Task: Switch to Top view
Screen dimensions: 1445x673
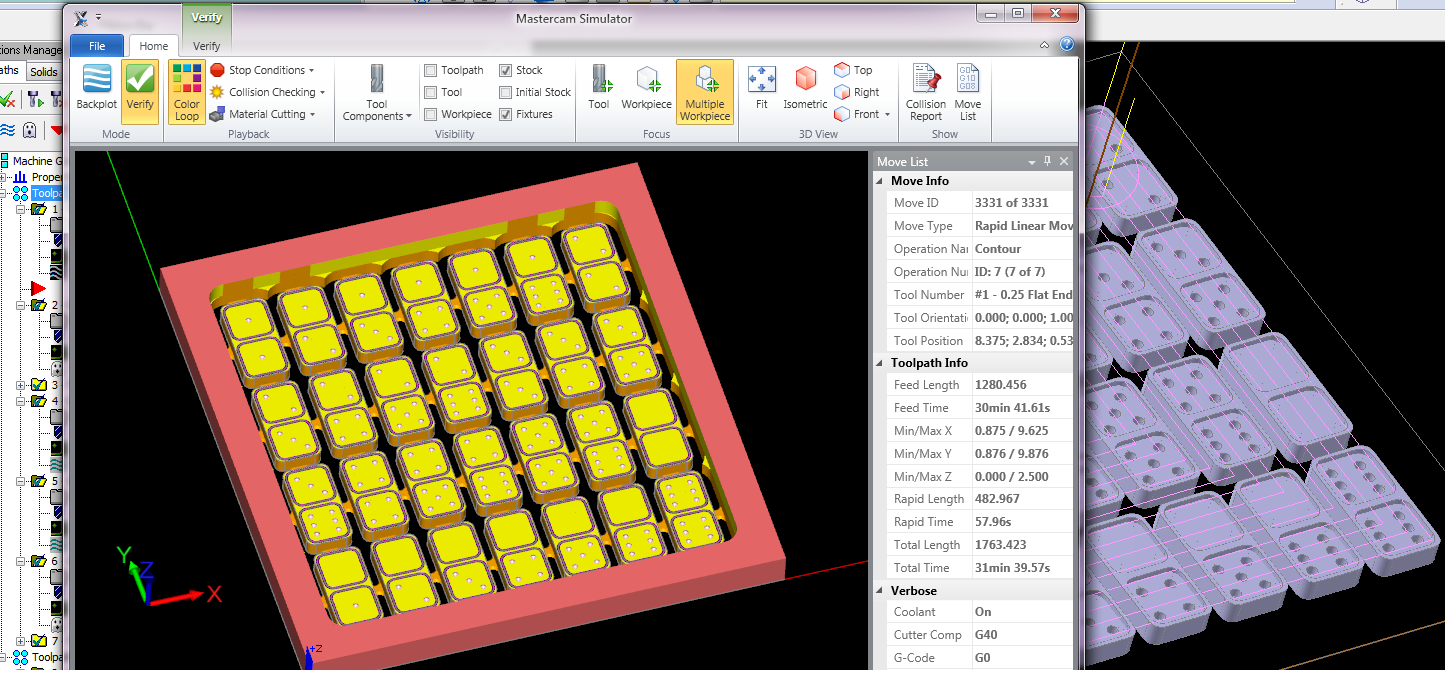Action: [853, 70]
